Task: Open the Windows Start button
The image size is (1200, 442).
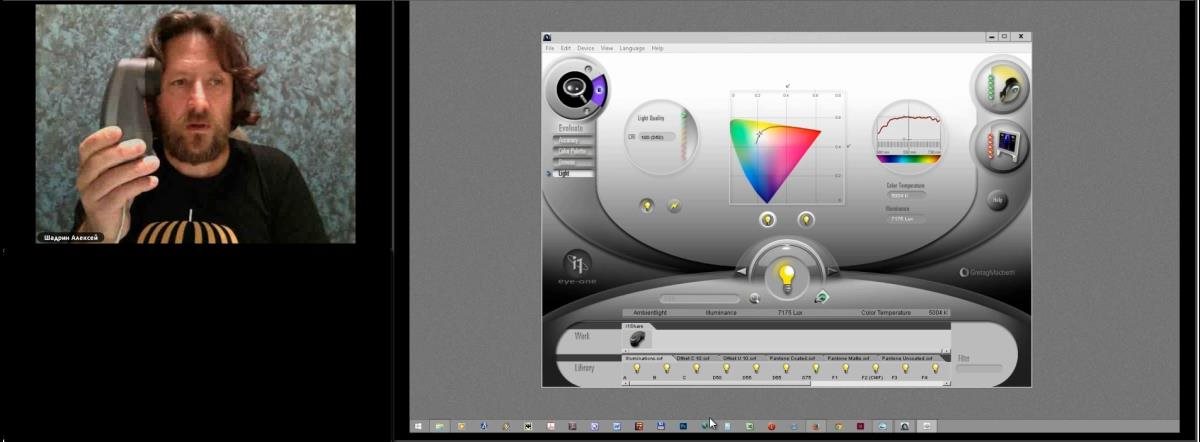Action: tap(418, 426)
